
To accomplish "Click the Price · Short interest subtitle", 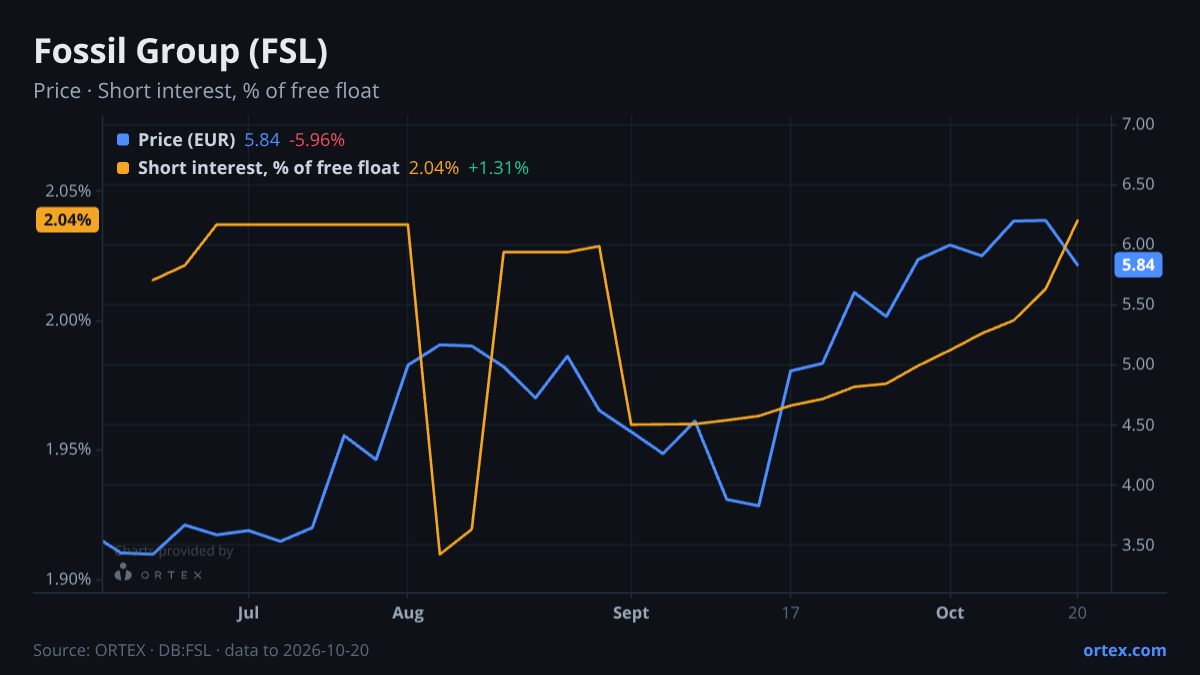I will (x=206, y=91).
